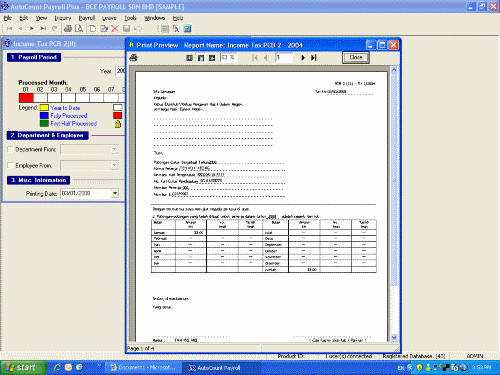Go to first page of the preview
The height and width of the screenshot is (375, 500).
coord(255,58)
